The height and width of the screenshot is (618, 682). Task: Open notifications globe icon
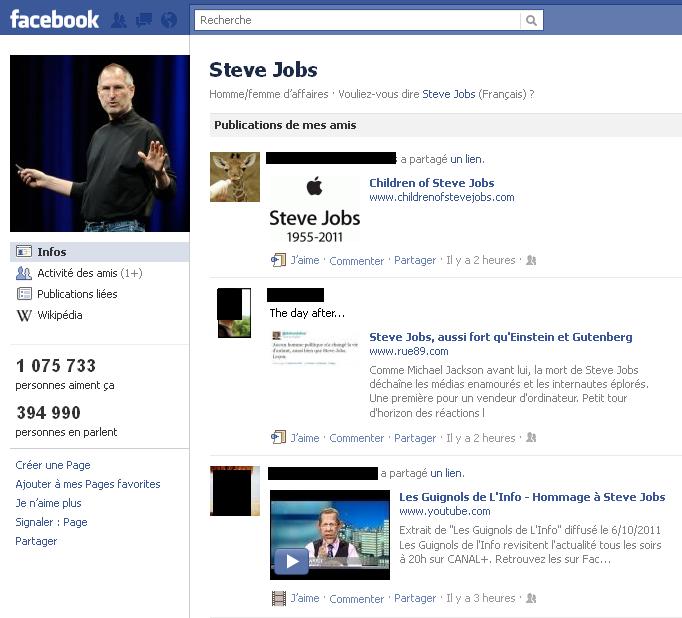point(169,20)
